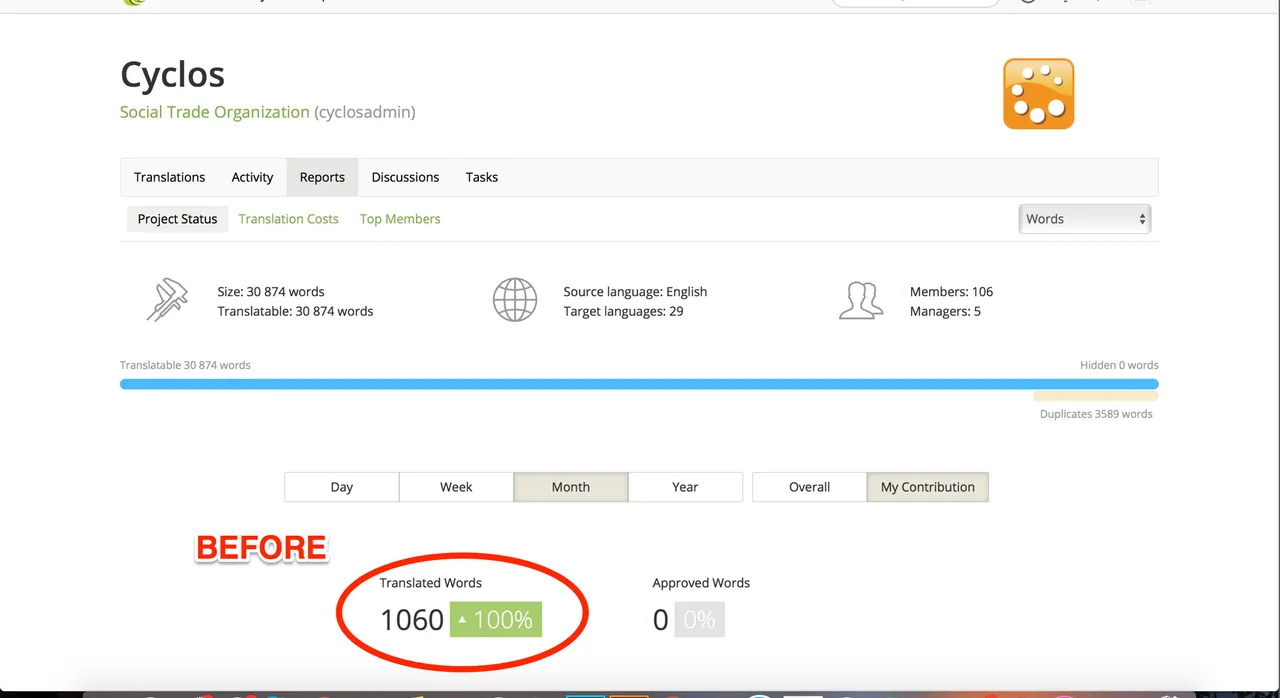The width and height of the screenshot is (1280, 698).
Task: Click the Approved Words heading
Action: [701, 583]
